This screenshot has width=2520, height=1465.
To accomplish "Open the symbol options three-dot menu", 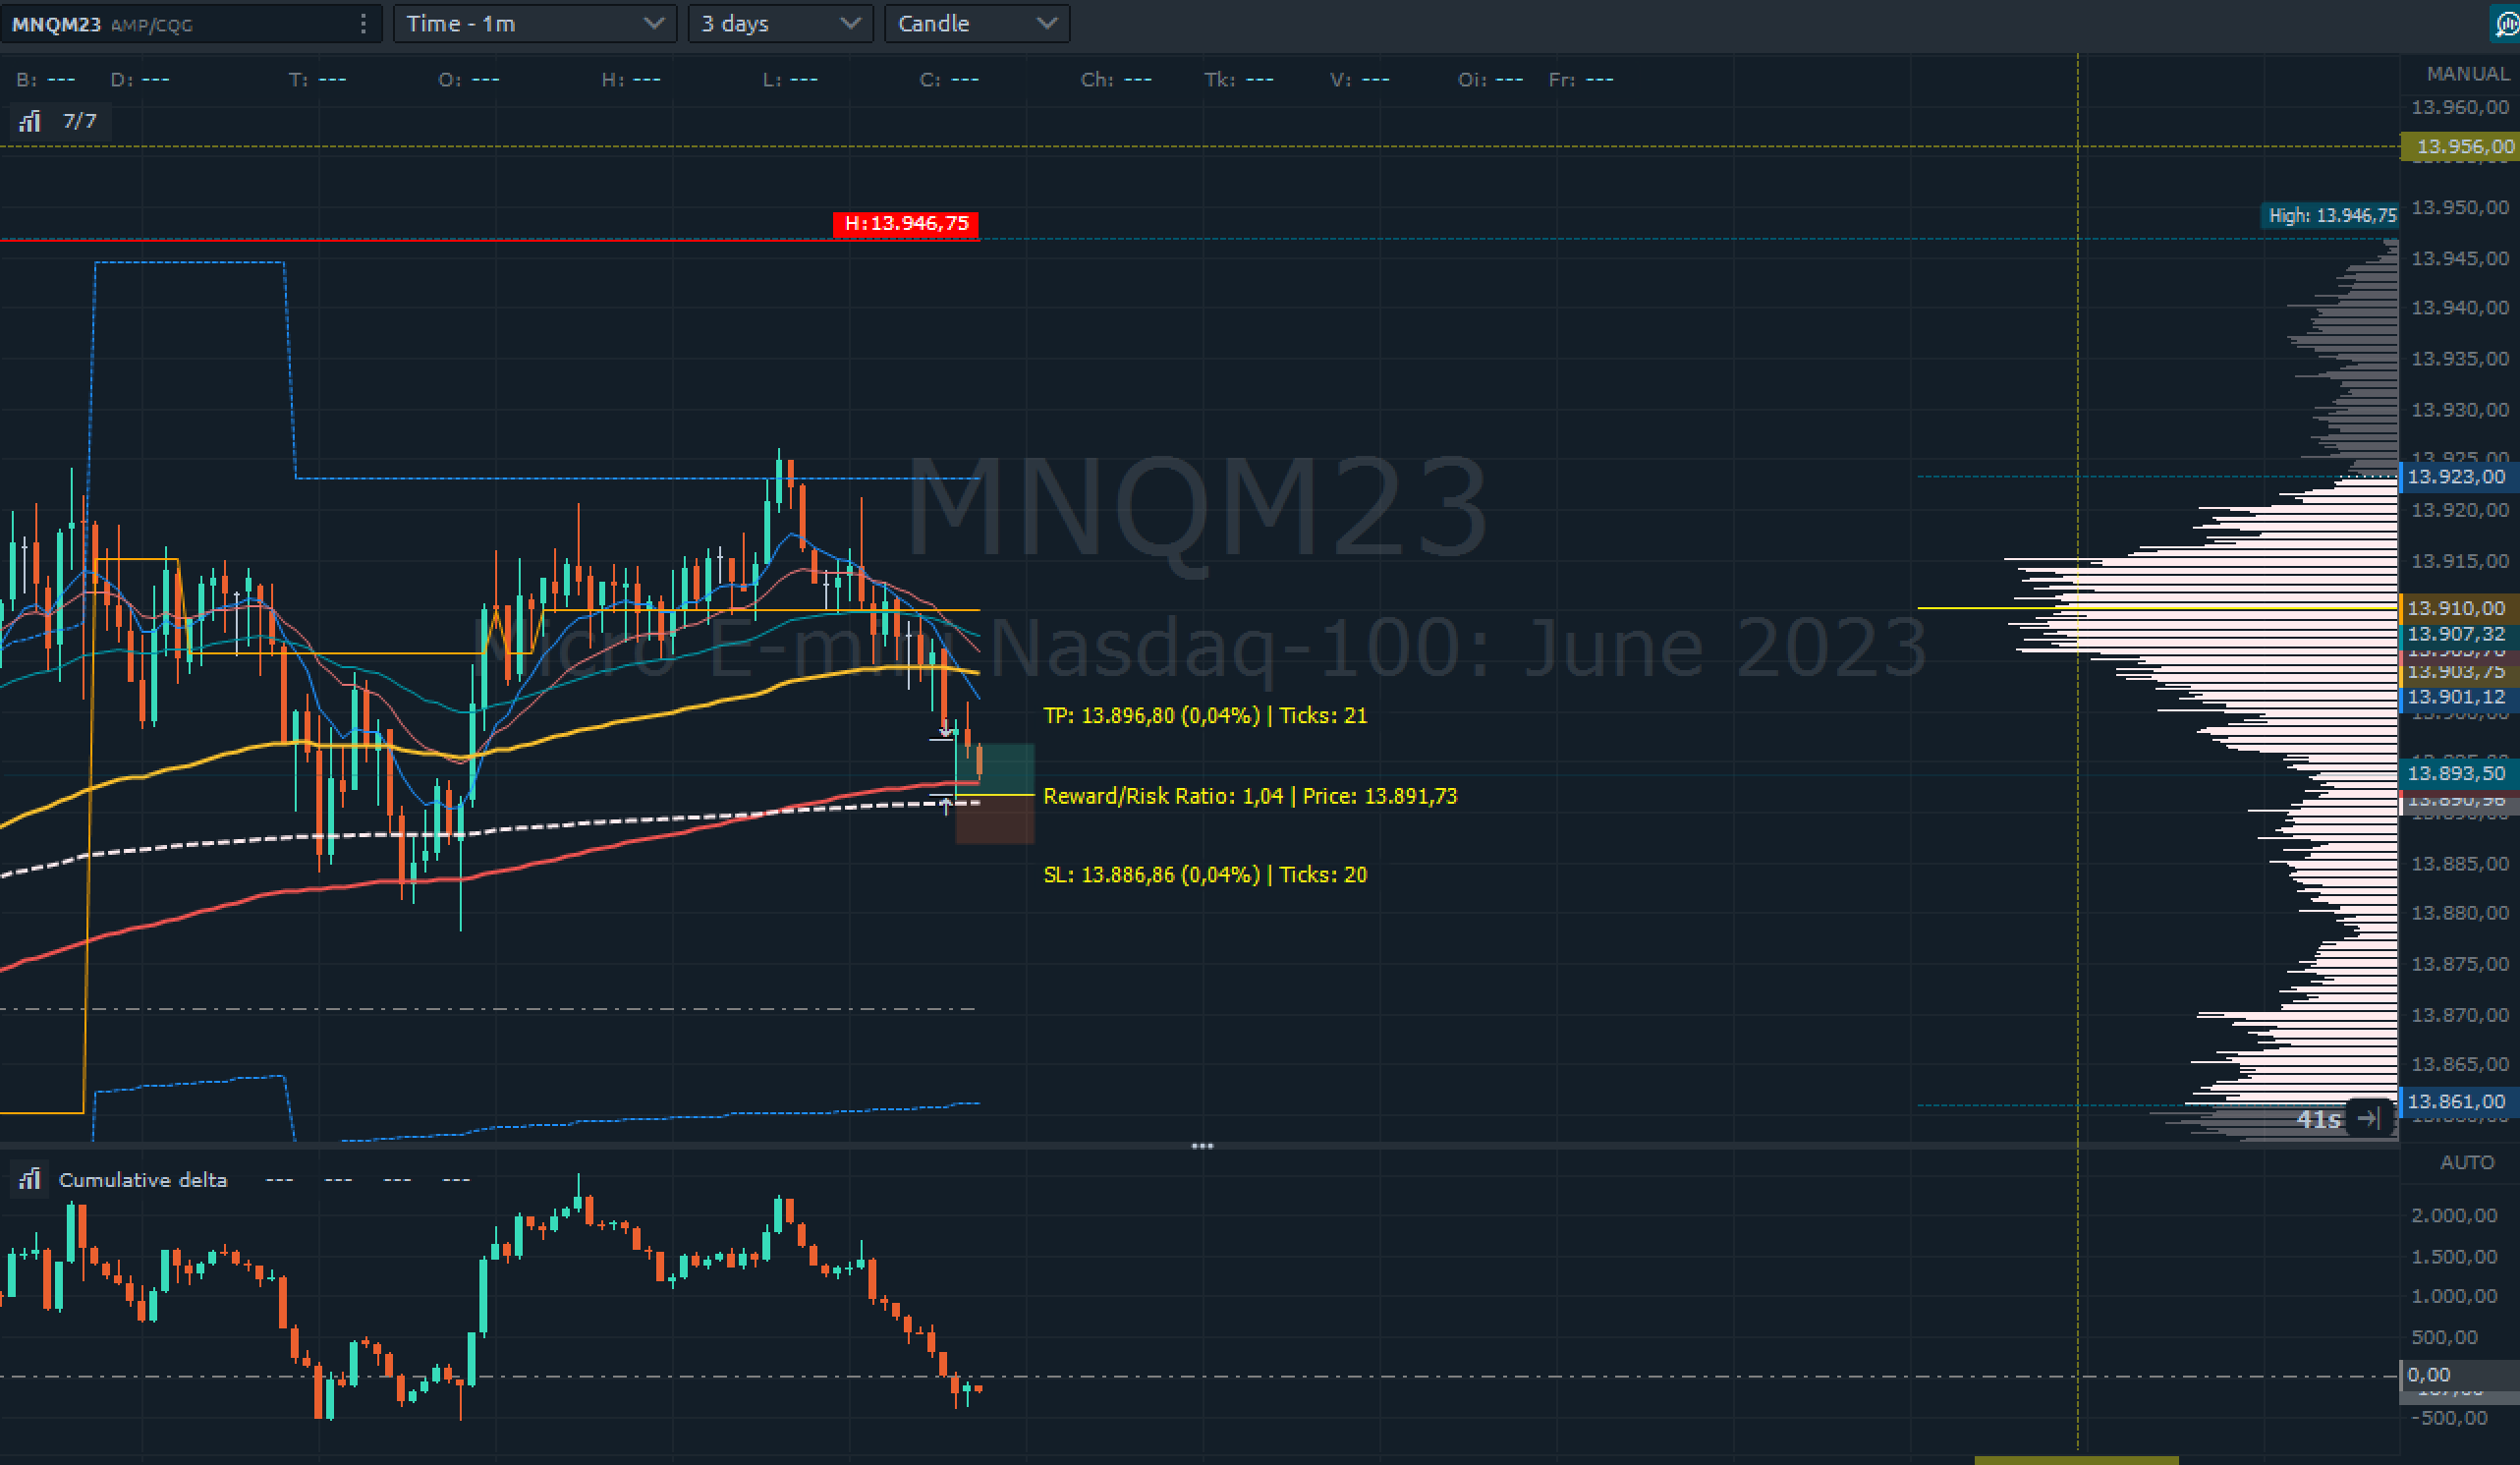I will pyautogui.click(x=363, y=24).
